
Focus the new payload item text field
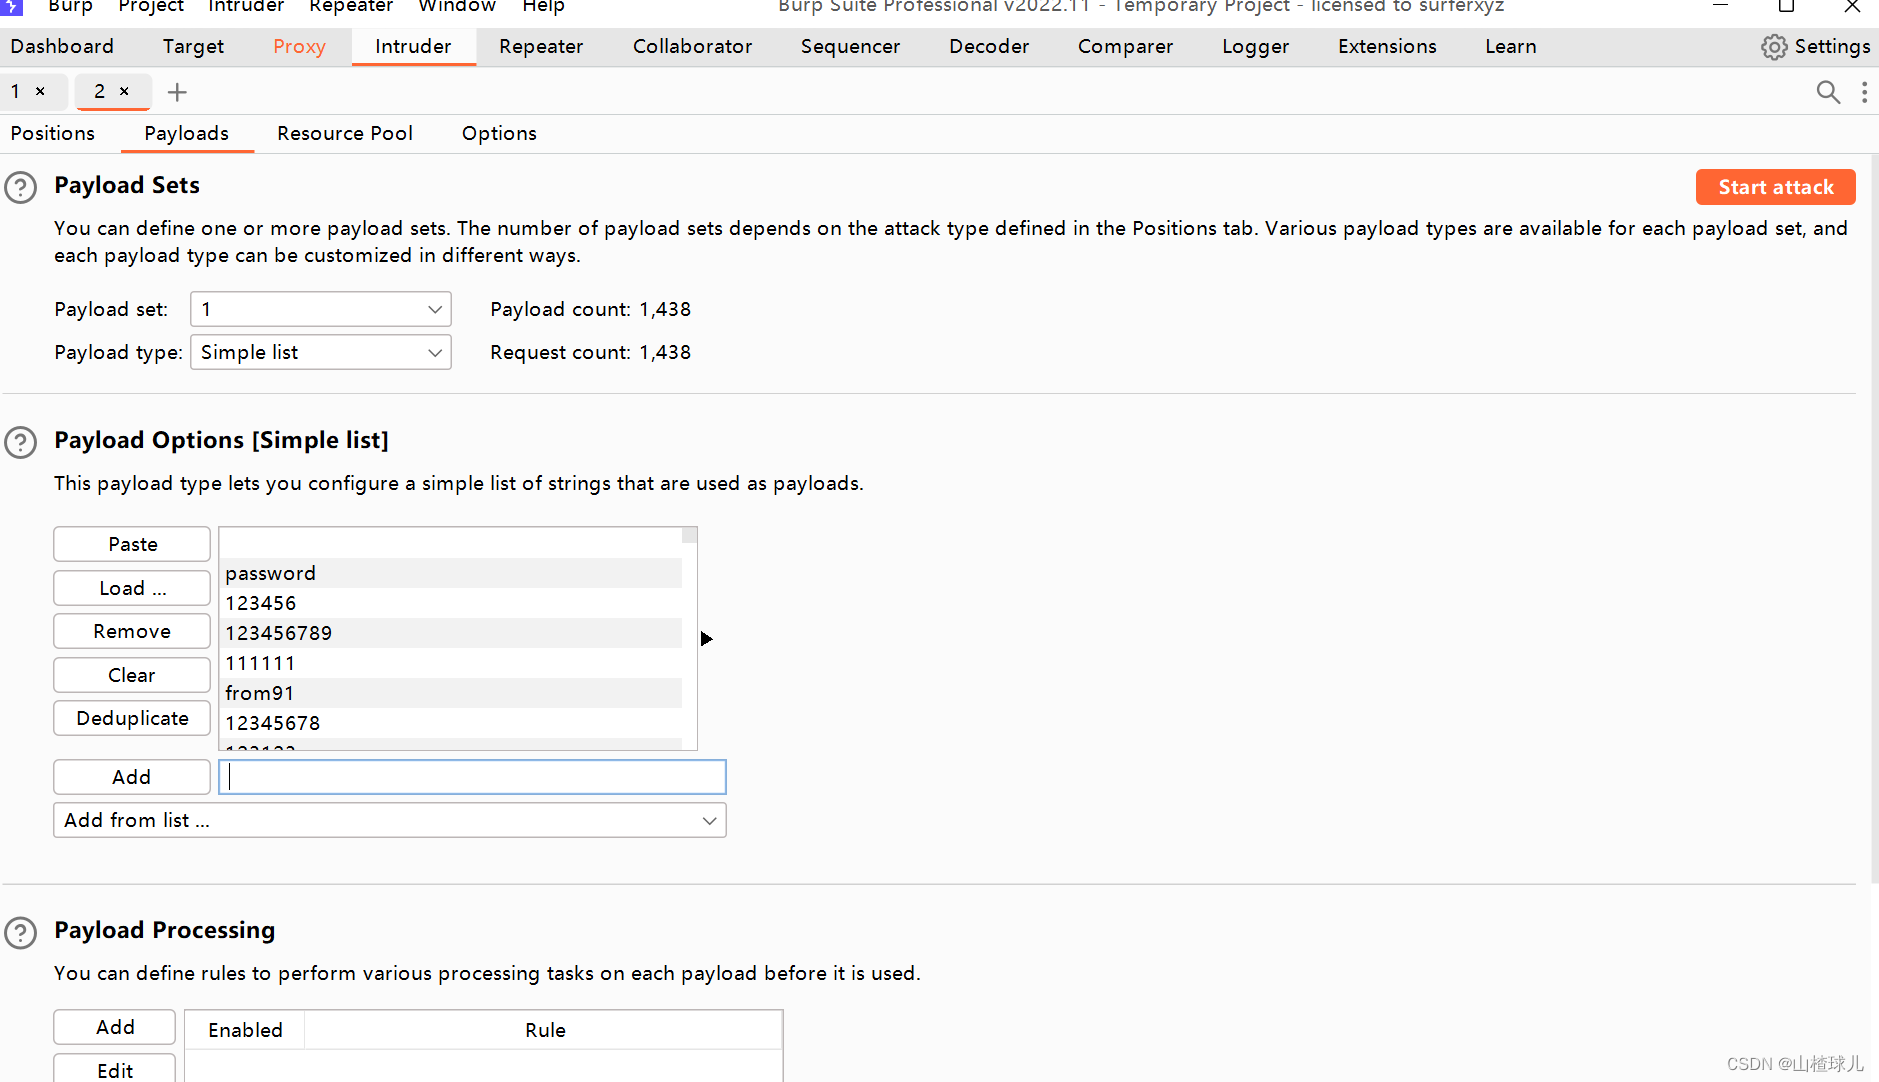point(472,777)
